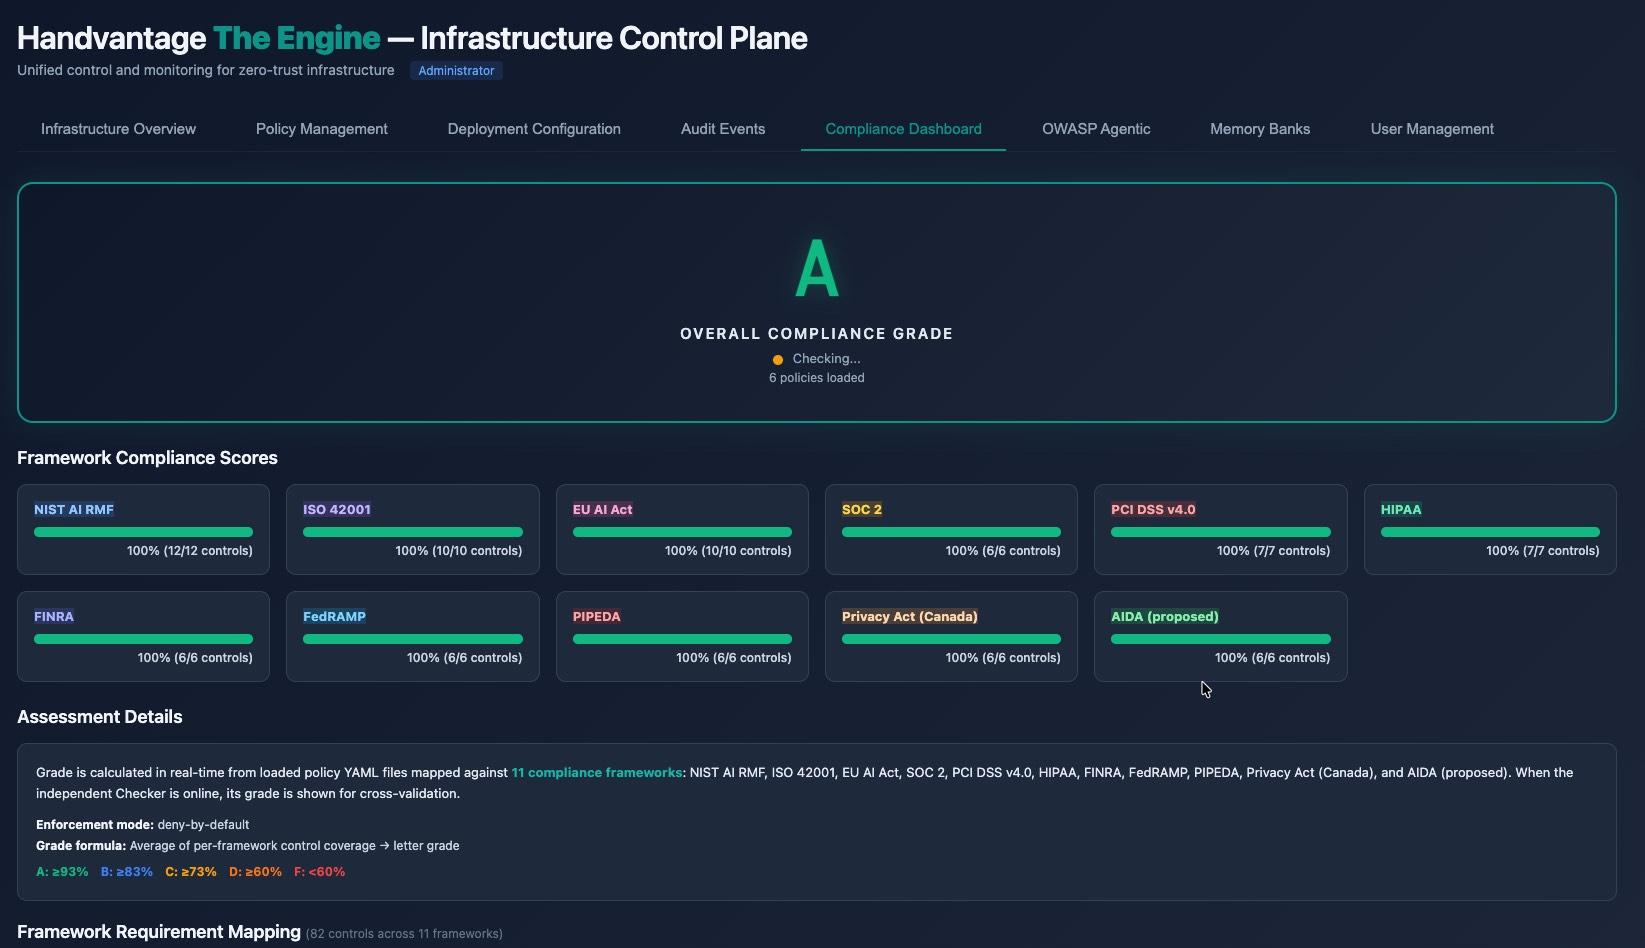Image resolution: width=1645 pixels, height=948 pixels.
Task: Open the OWASP Agentic tab
Action: (x=1096, y=129)
